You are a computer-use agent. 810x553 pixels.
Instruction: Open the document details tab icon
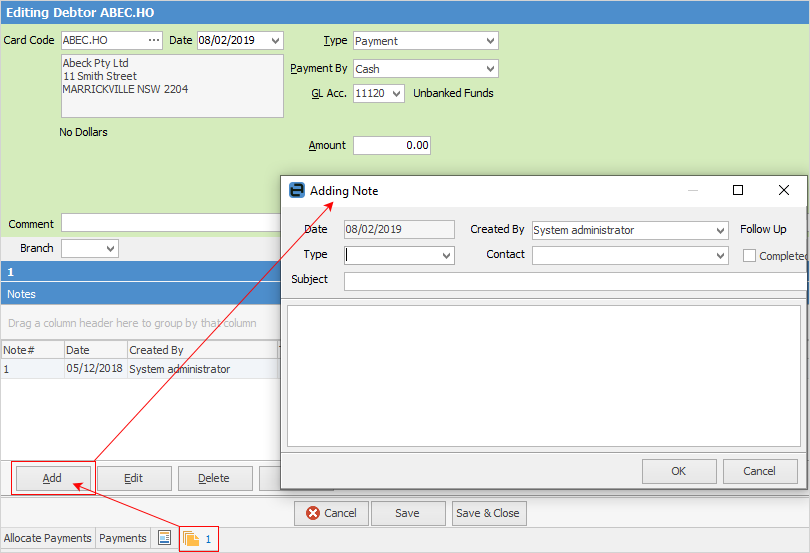pos(164,538)
